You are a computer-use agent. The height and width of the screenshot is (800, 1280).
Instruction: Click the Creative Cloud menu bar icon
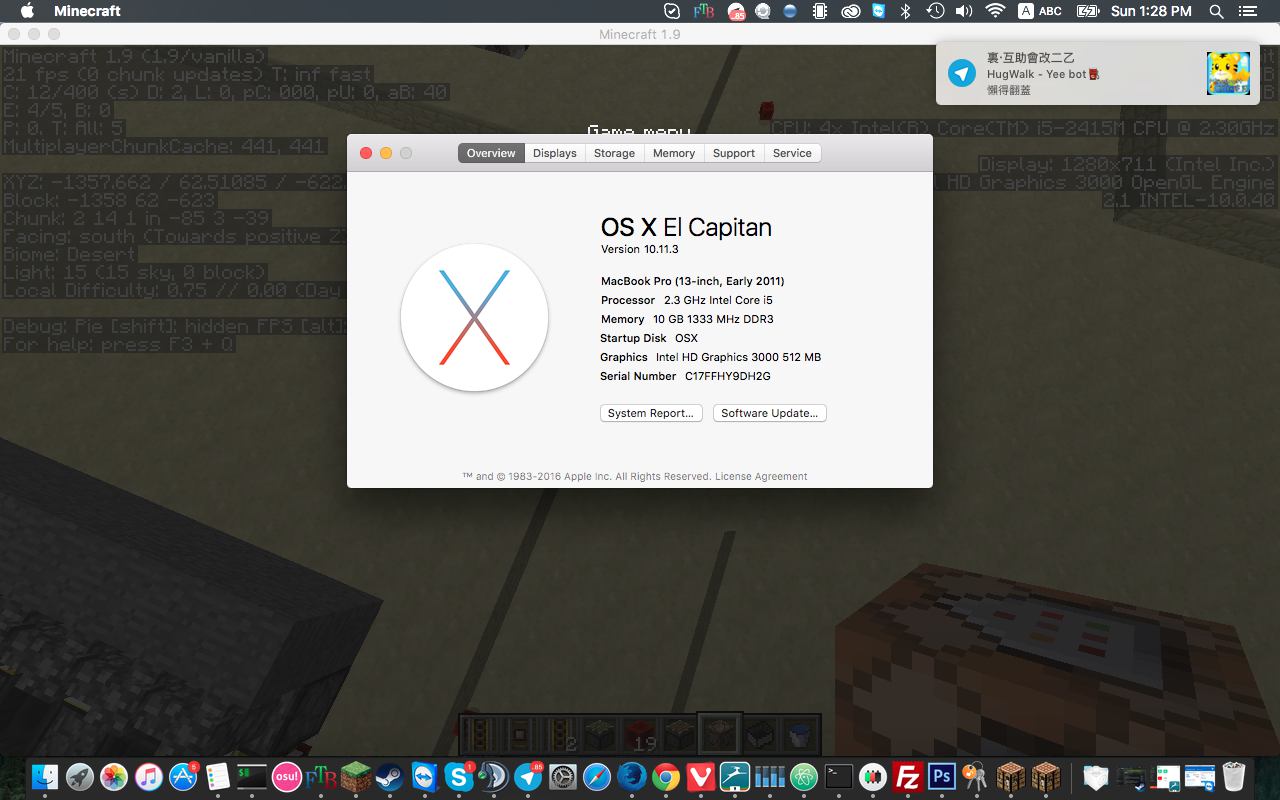coord(850,11)
